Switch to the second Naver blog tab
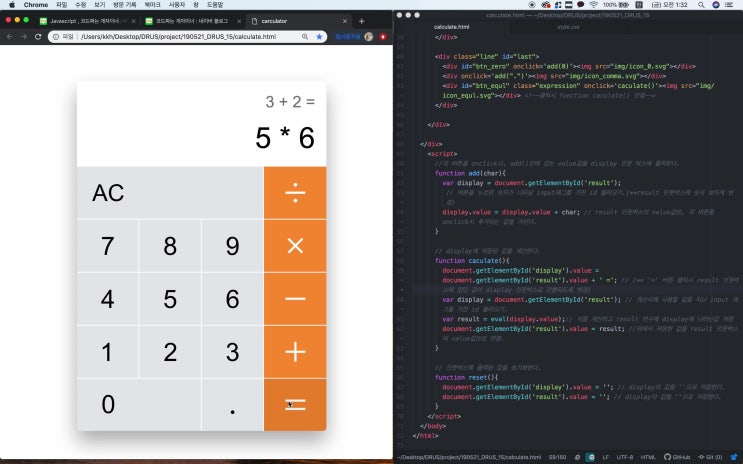The height and width of the screenshot is (464, 743). click(x=192, y=21)
